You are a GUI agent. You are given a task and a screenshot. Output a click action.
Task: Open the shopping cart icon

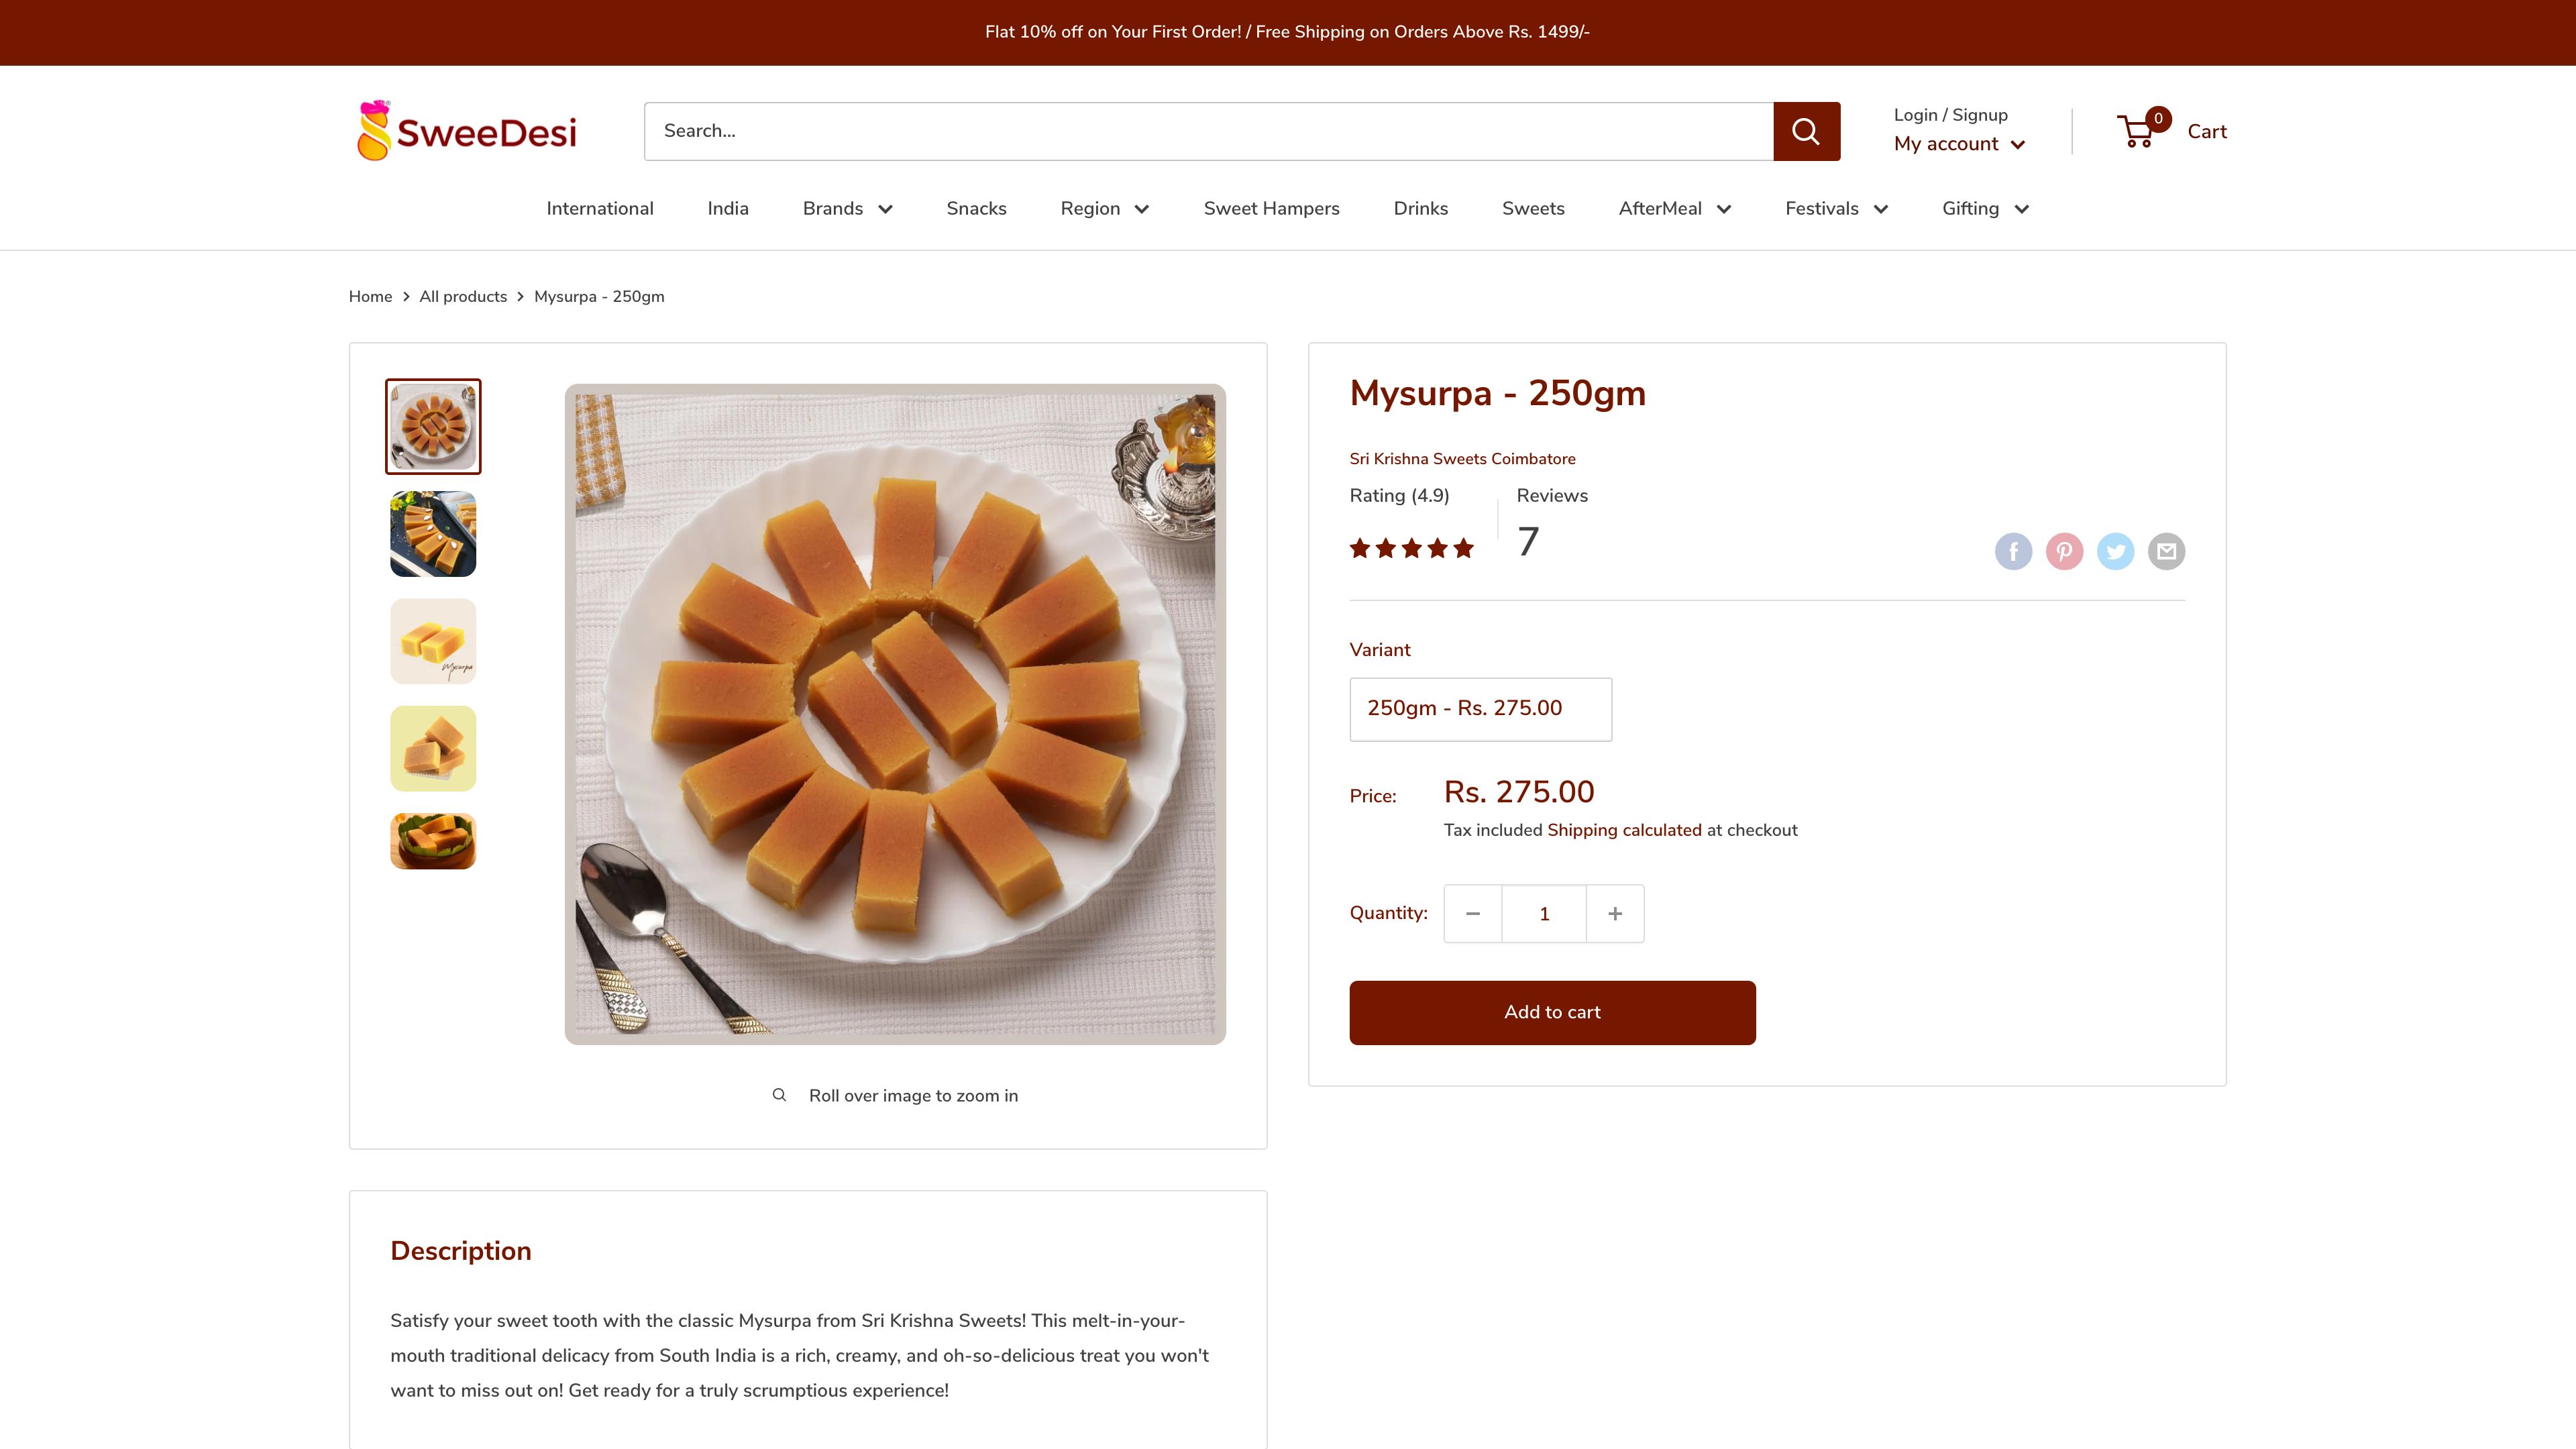pos(2137,130)
